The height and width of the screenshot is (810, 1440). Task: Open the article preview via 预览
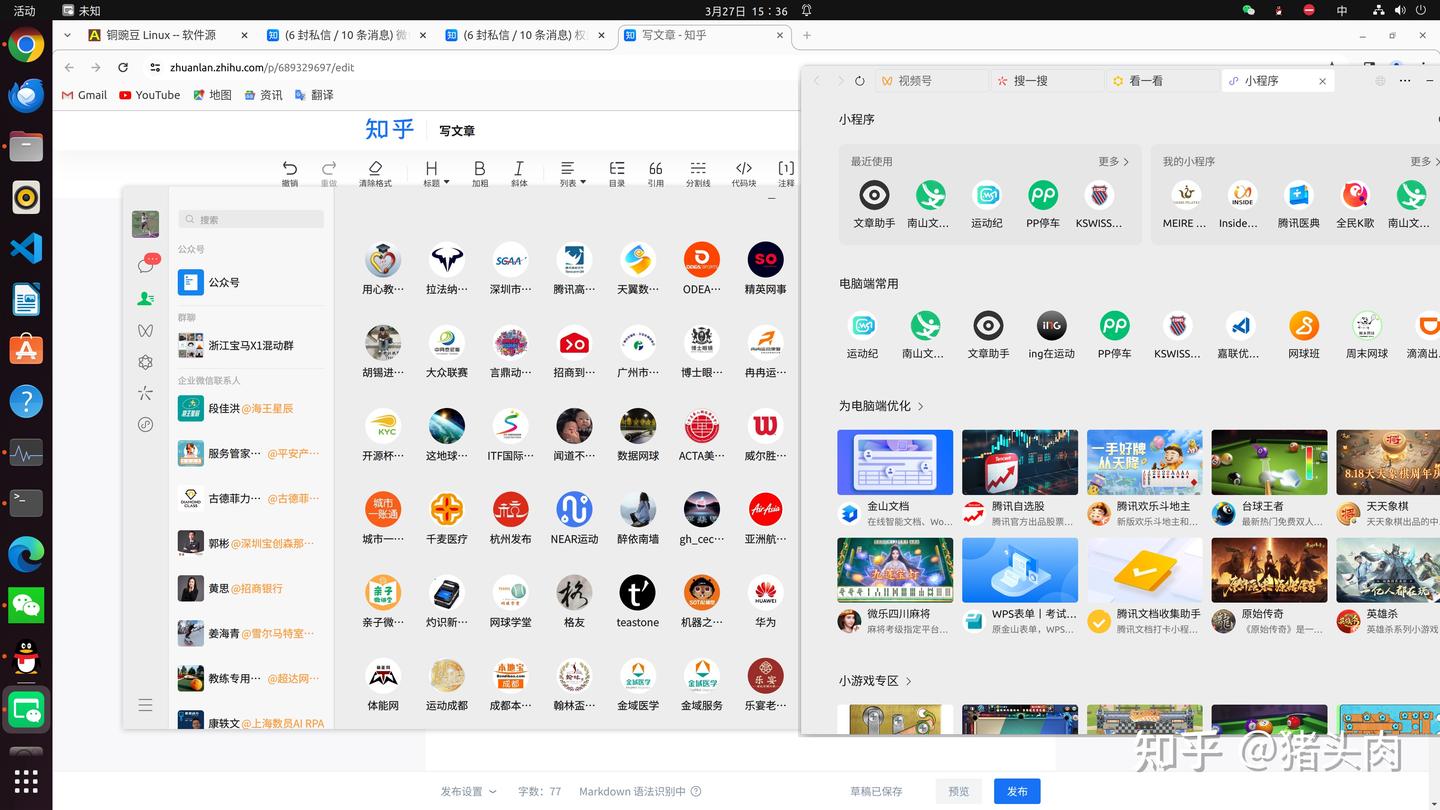pos(958,790)
